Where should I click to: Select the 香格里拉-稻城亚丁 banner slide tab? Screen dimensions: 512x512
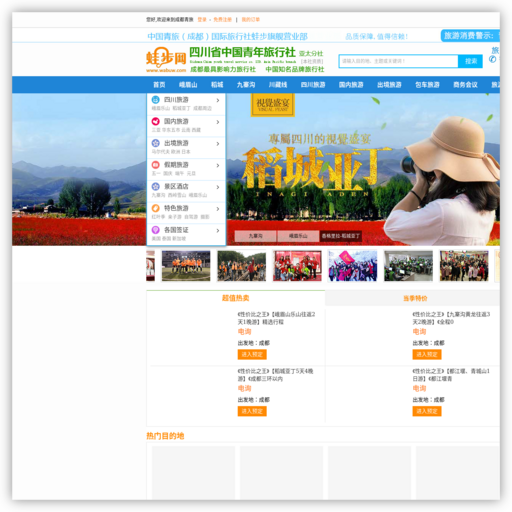click(341, 236)
